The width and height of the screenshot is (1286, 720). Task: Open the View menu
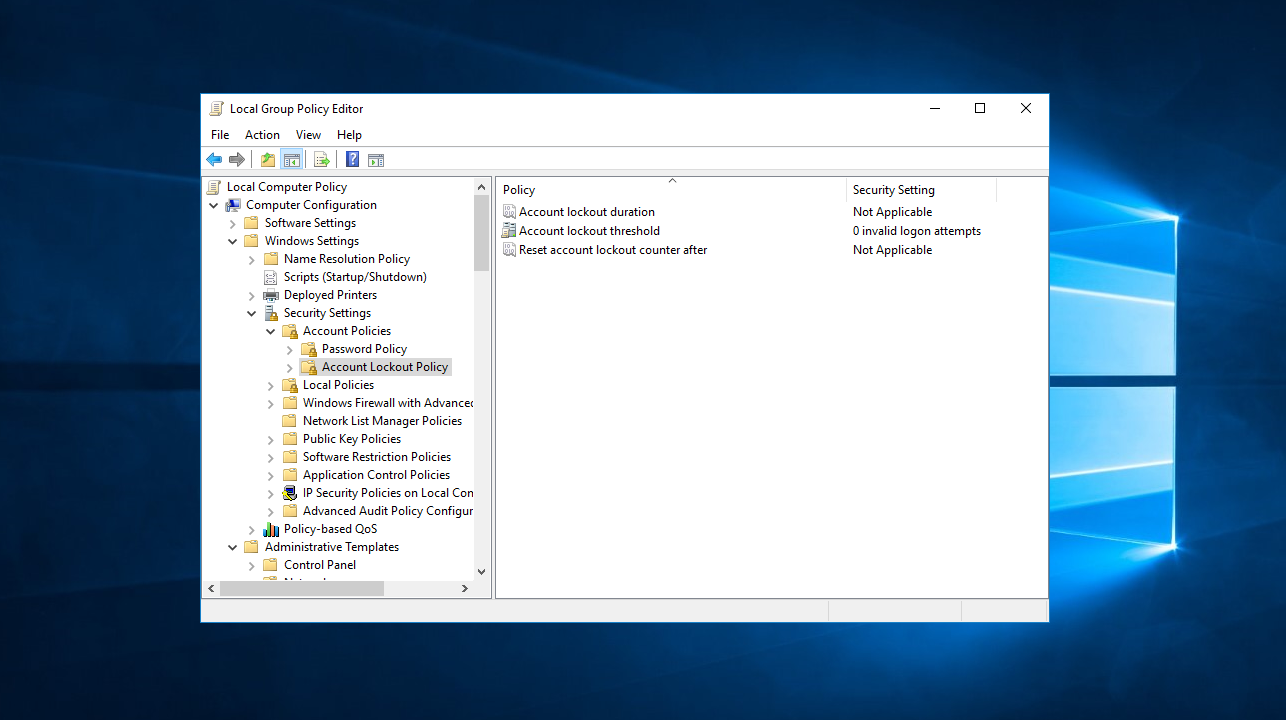308,135
